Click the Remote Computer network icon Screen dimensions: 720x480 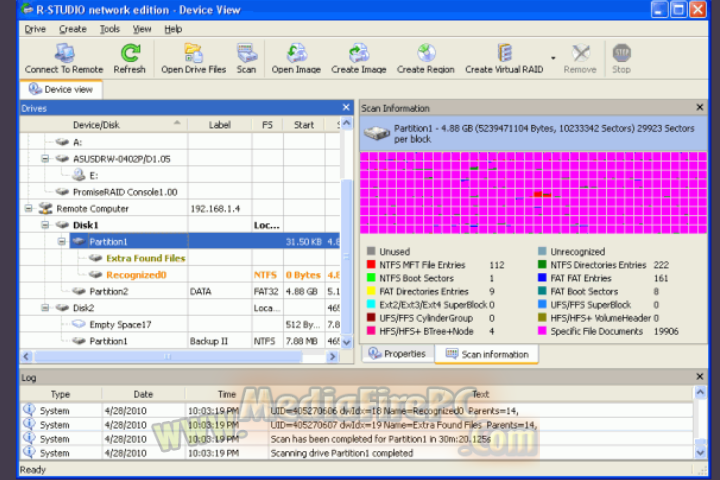45,208
